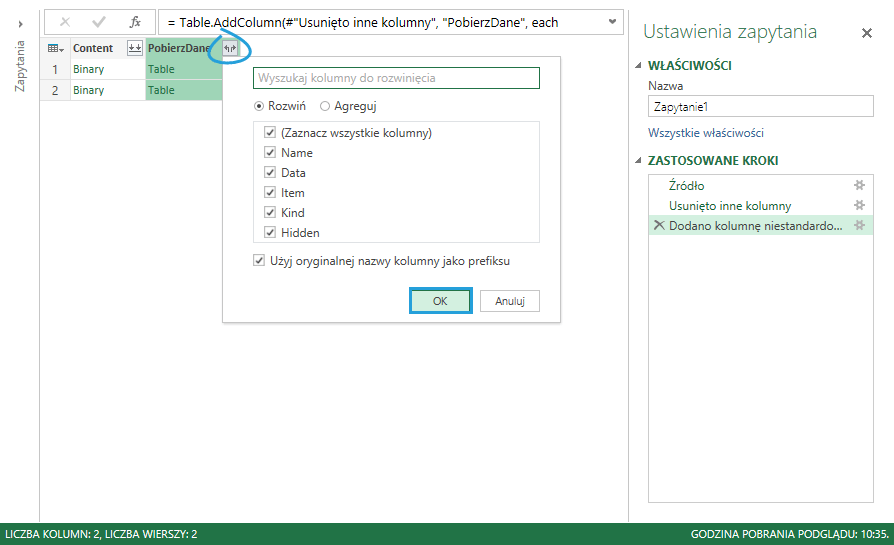Open settings gear for Usunięto inne kolumny
The image size is (894, 545).
tap(859, 205)
